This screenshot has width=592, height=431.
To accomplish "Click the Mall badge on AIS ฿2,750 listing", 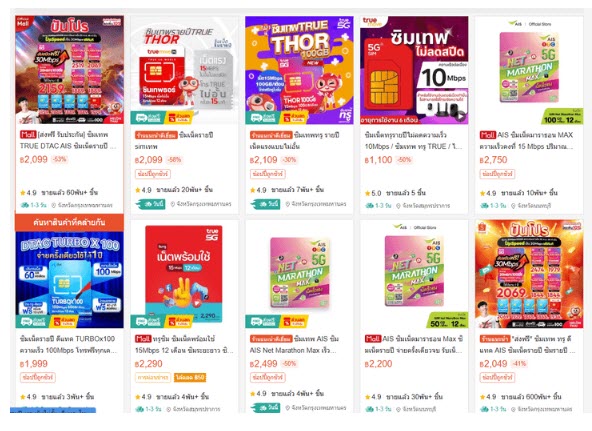I will tap(487, 135).
